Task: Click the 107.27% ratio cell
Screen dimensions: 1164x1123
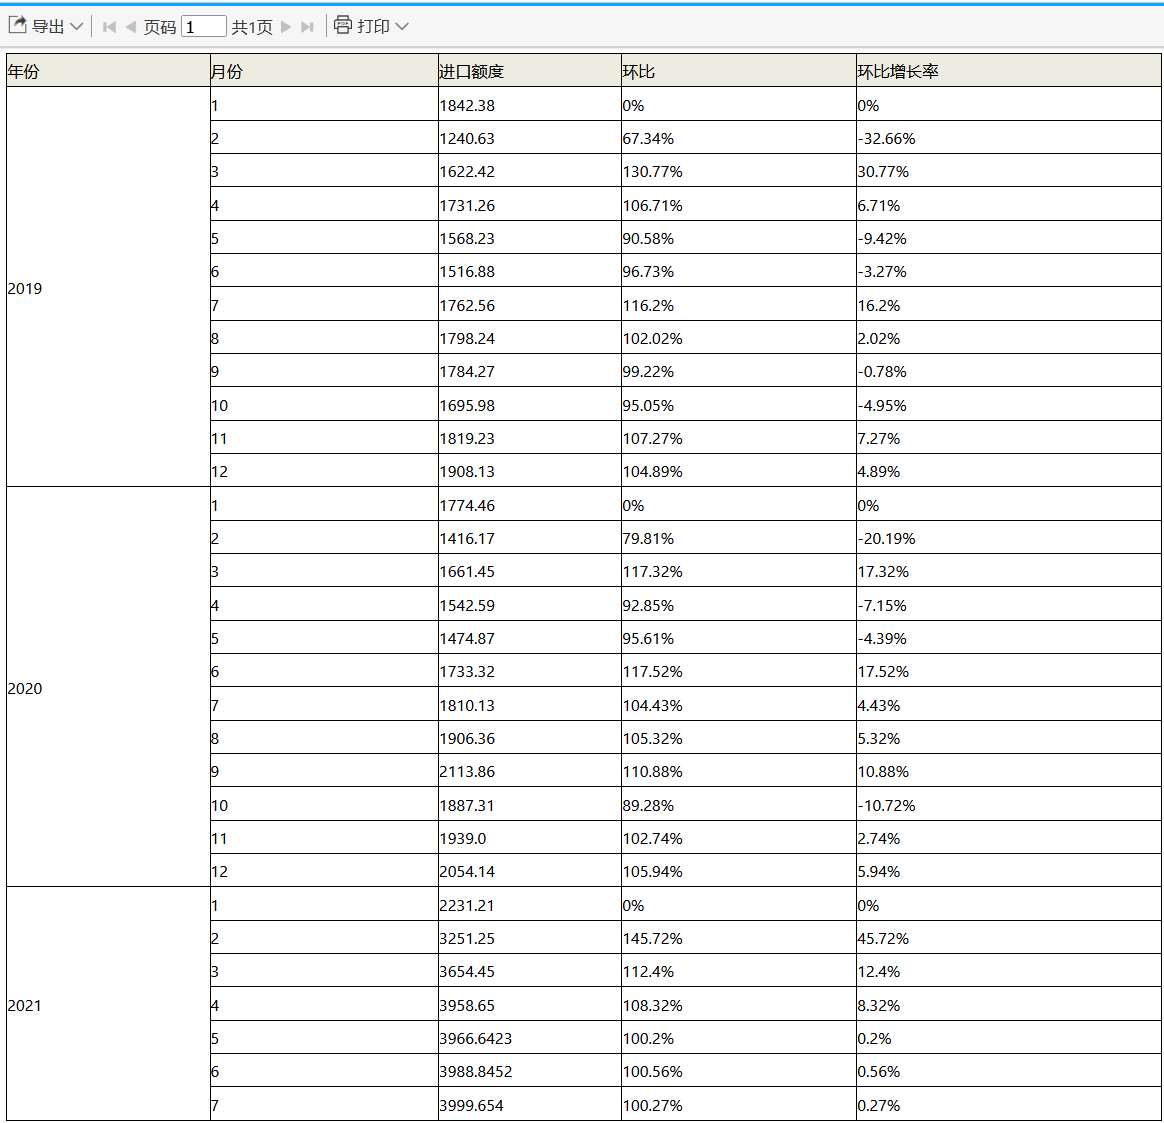Action: coord(739,438)
